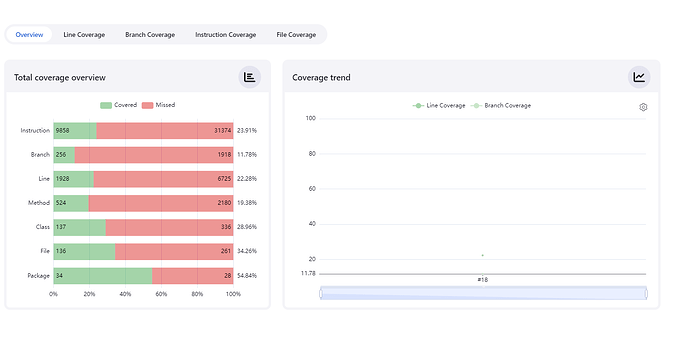Viewport: 687px width, 362px height.
Task: Click the 54.84% Package percentage
Action: pos(247,276)
